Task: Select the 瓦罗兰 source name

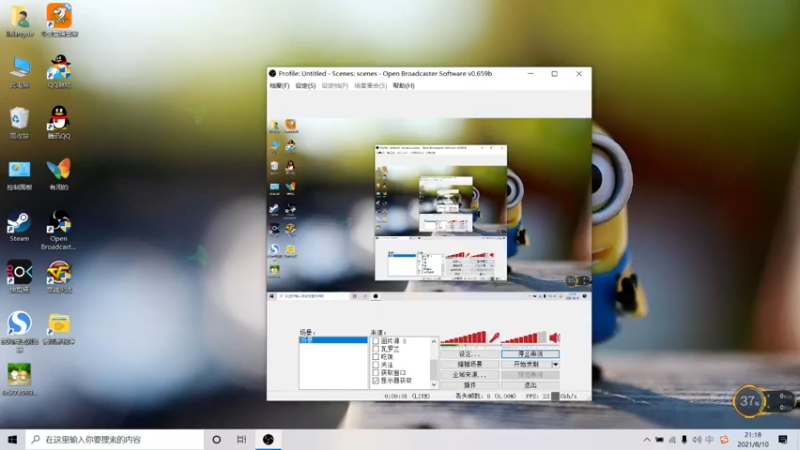Action: click(390, 349)
